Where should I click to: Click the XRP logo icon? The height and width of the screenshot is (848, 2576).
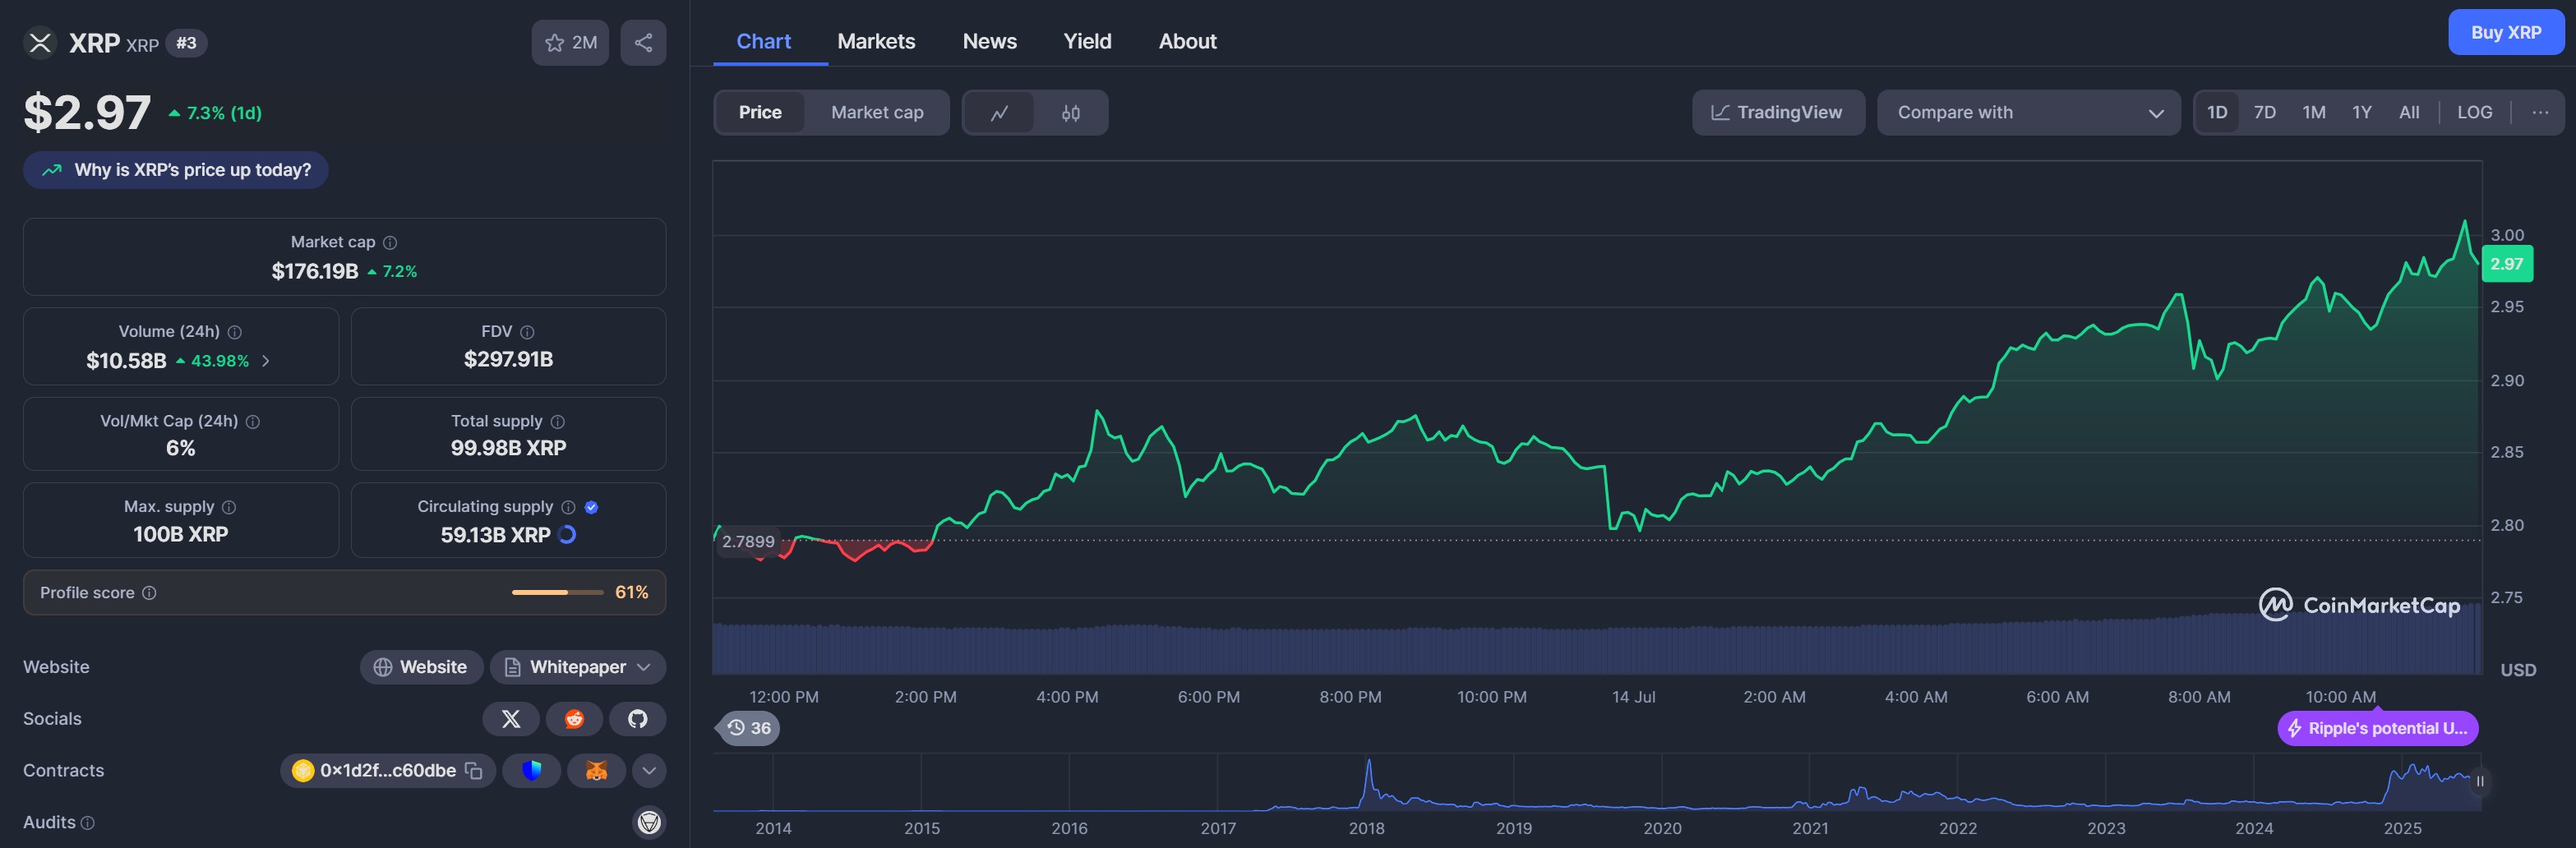[x=40, y=42]
